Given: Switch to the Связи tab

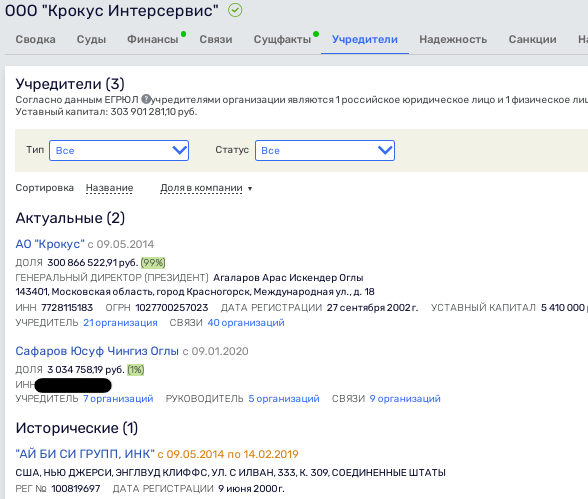Looking at the screenshot, I should tap(216, 39).
